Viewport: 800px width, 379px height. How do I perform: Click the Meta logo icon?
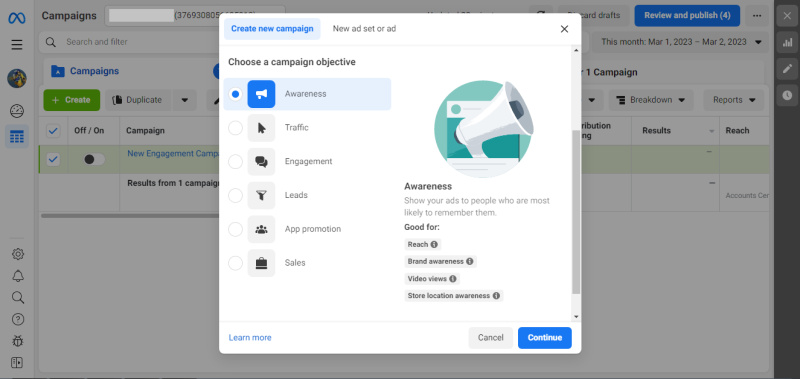tap(17, 18)
